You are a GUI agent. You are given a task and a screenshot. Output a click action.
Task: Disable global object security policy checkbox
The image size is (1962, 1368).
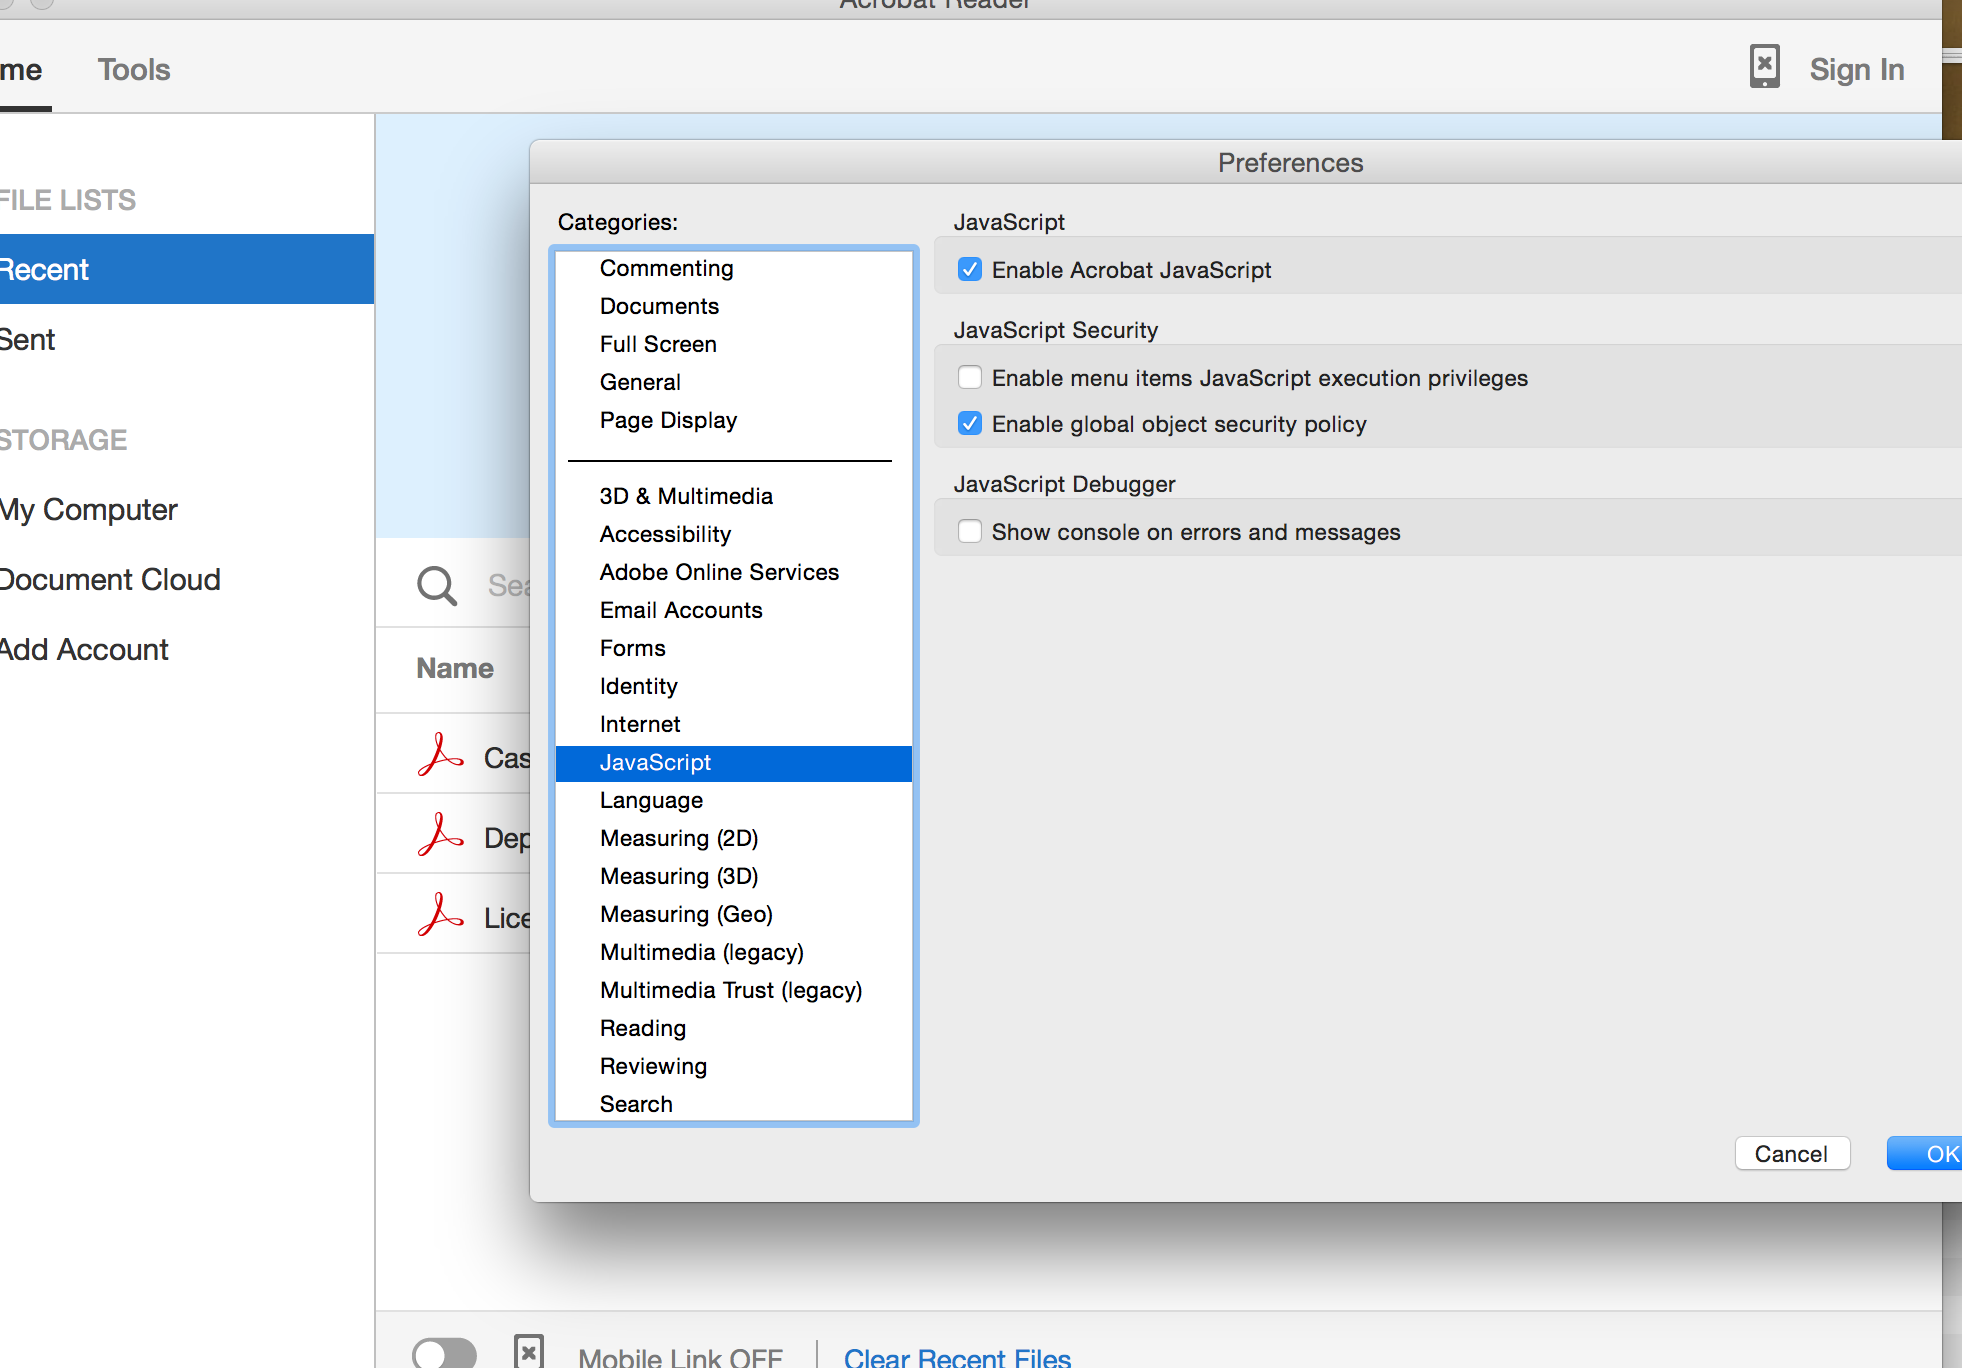tap(969, 423)
